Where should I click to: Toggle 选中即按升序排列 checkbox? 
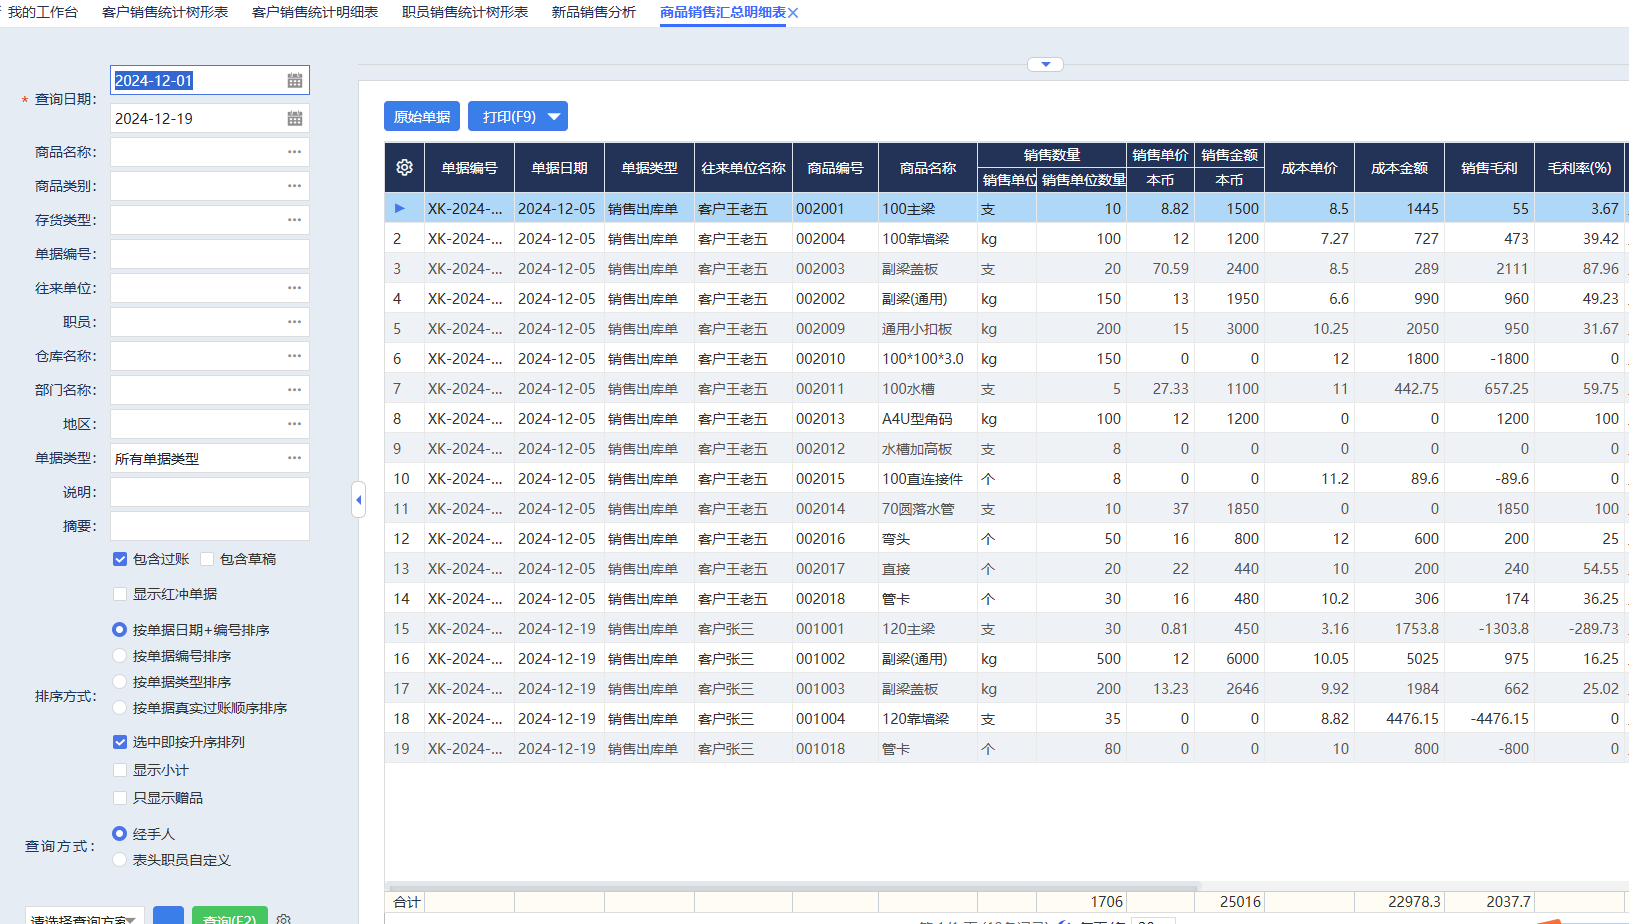(x=120, y=742)
